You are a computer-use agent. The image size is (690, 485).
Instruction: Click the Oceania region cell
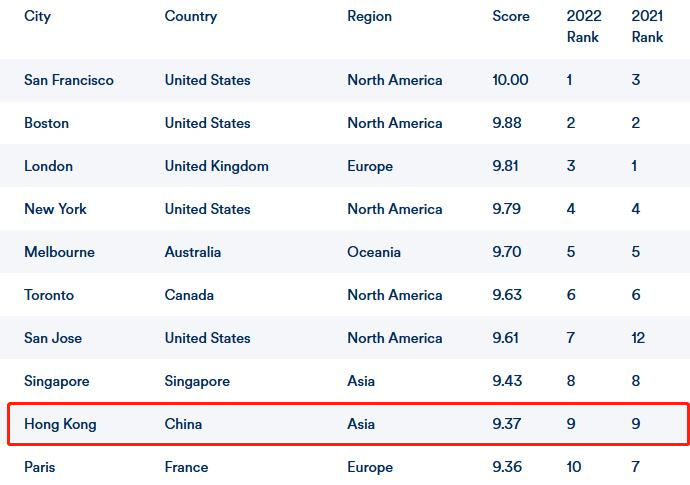tap(374, 252)
